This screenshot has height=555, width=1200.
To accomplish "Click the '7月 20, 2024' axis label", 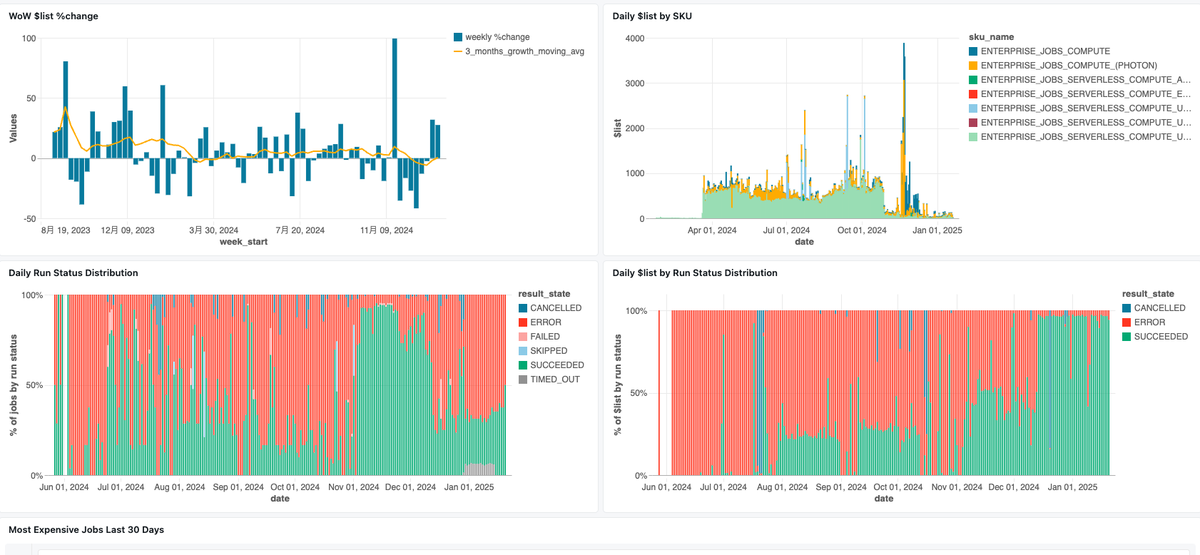I will [300, 230].
